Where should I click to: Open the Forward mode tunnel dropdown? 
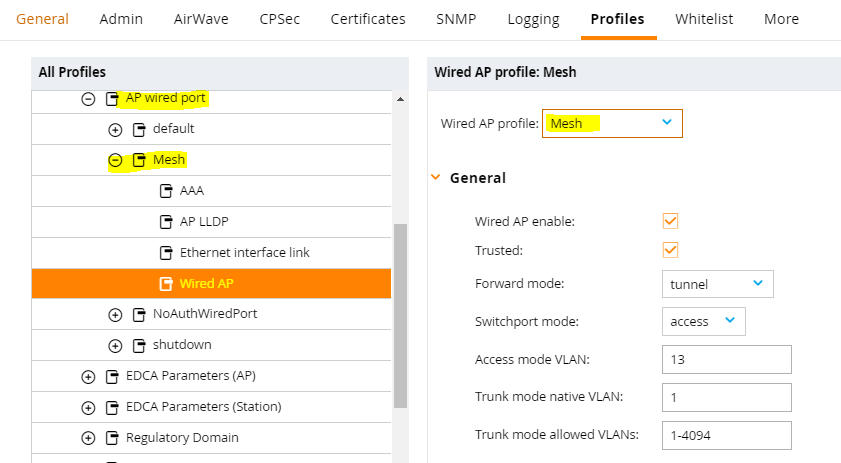718,284
